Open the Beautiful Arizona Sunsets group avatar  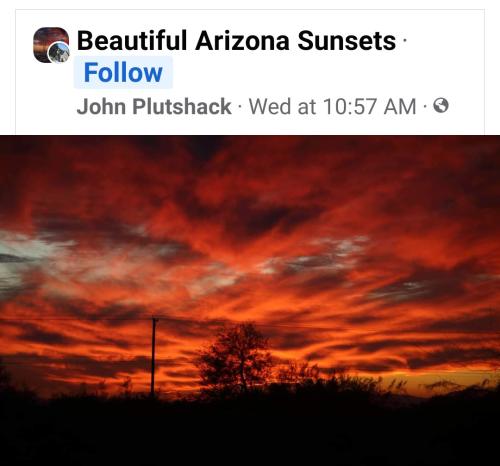[x=51, y=45]
